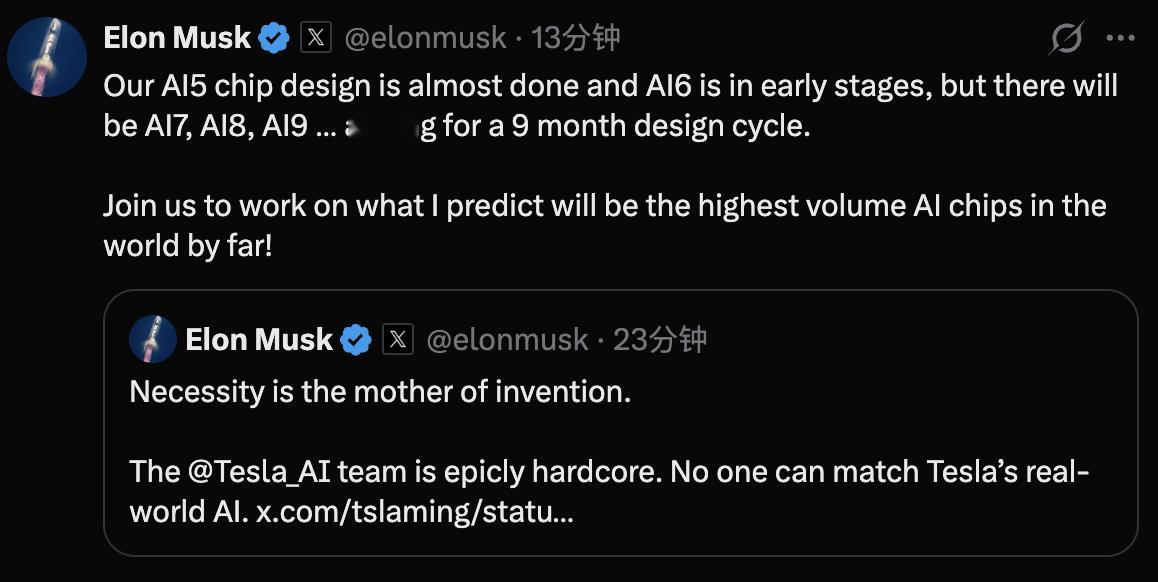Follow the x.com/tslaming/statu… link

click(414, 512)
